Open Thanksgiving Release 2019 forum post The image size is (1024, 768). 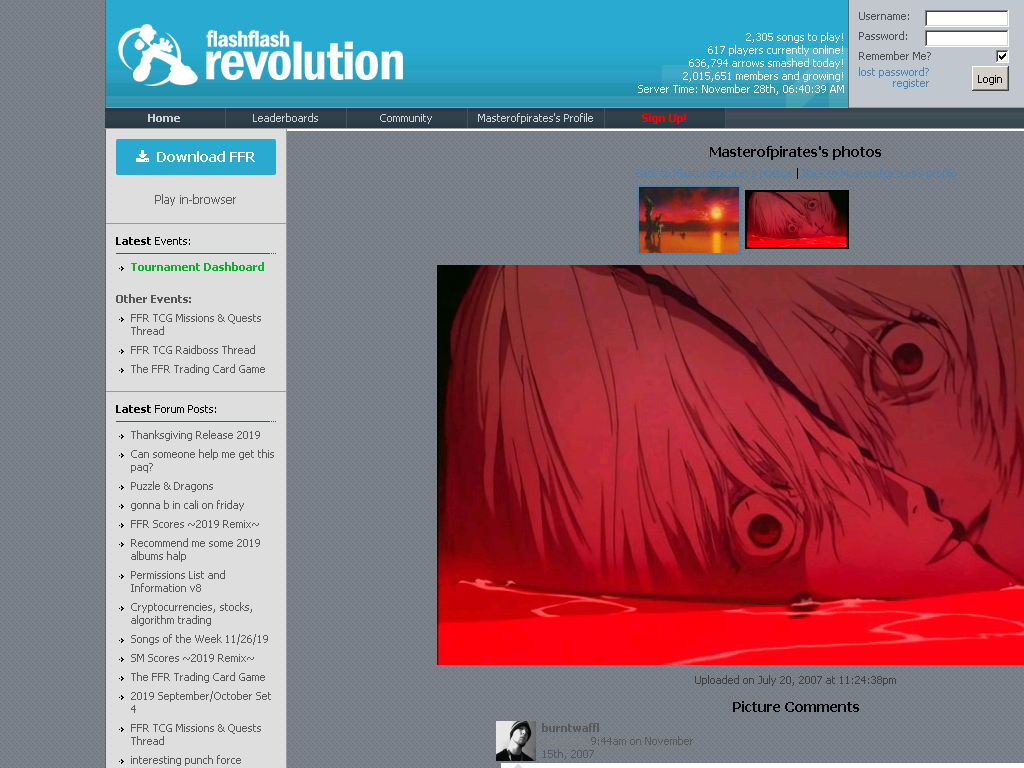(195, 435)
